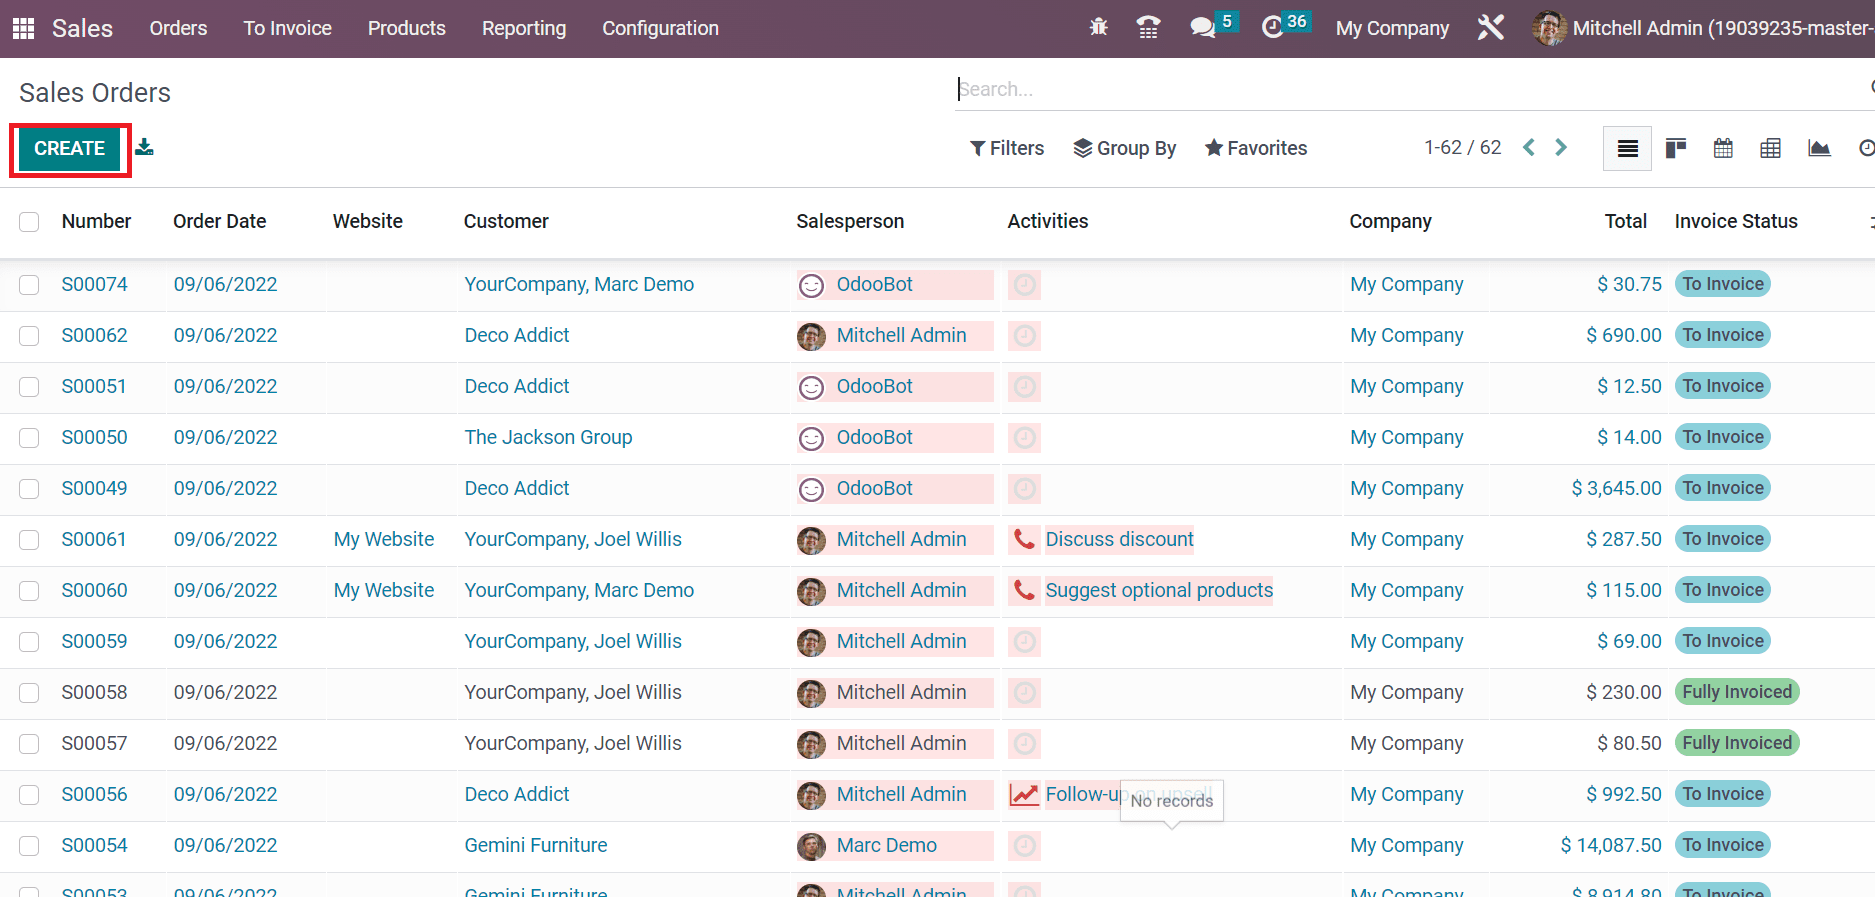Click the Sales app title

(x=82, y=28)
